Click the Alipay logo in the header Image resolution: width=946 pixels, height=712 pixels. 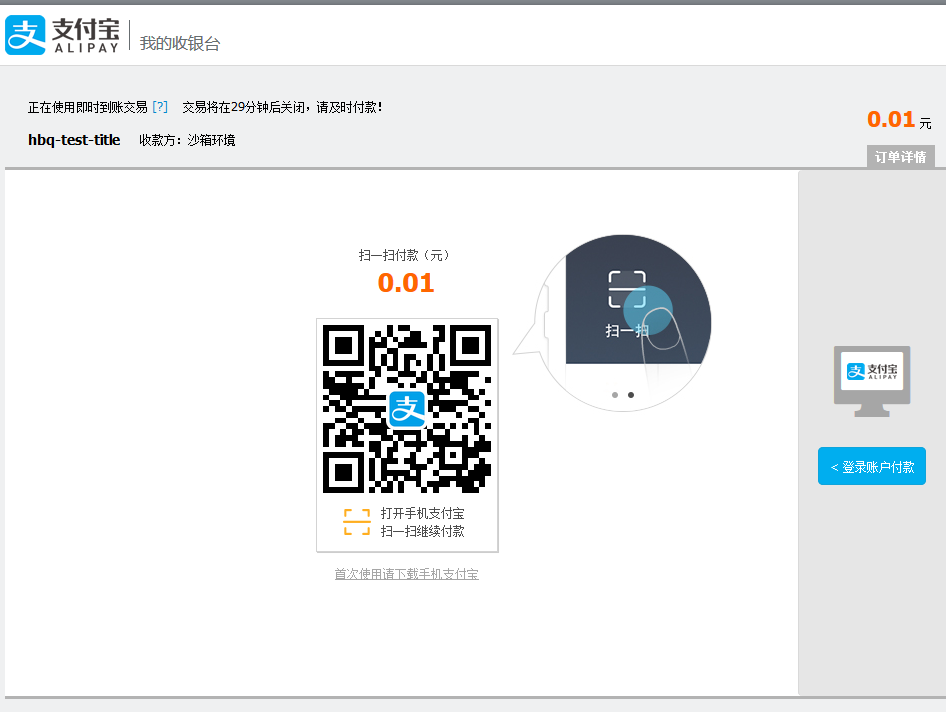(62, 35)
